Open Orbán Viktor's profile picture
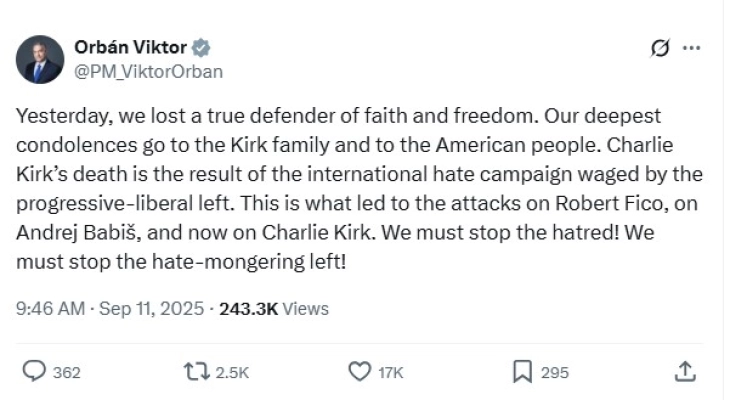Image resolution: width=730 pixels, height=400 pixels. (40, 59)
